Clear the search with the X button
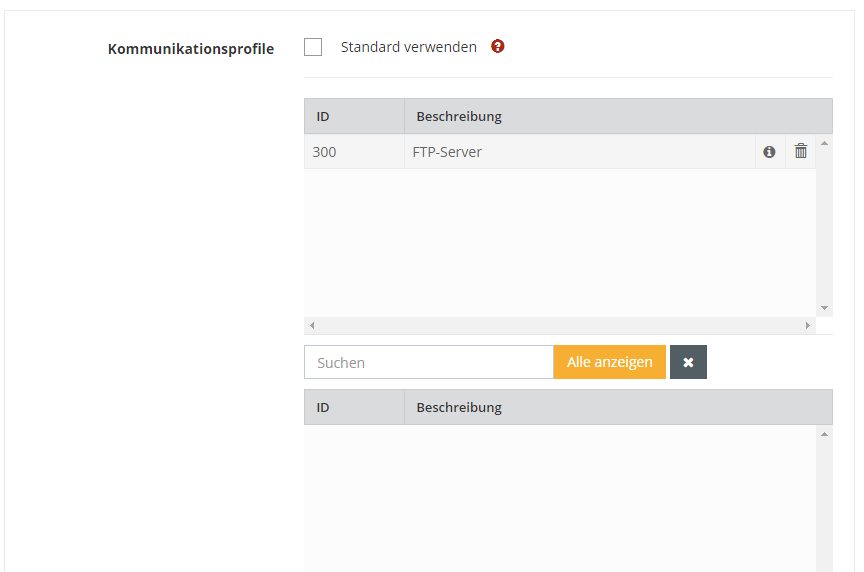 coord(688,362)
